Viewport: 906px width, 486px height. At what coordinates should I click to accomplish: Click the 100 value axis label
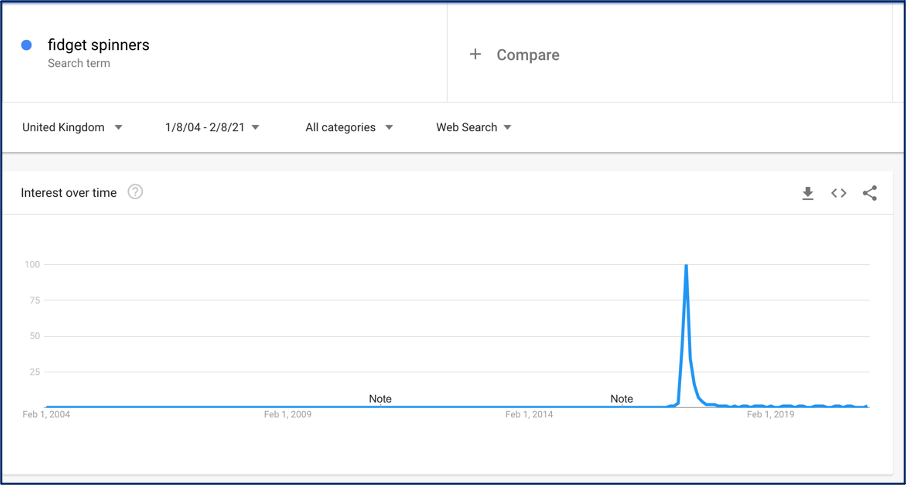point(32,265)
